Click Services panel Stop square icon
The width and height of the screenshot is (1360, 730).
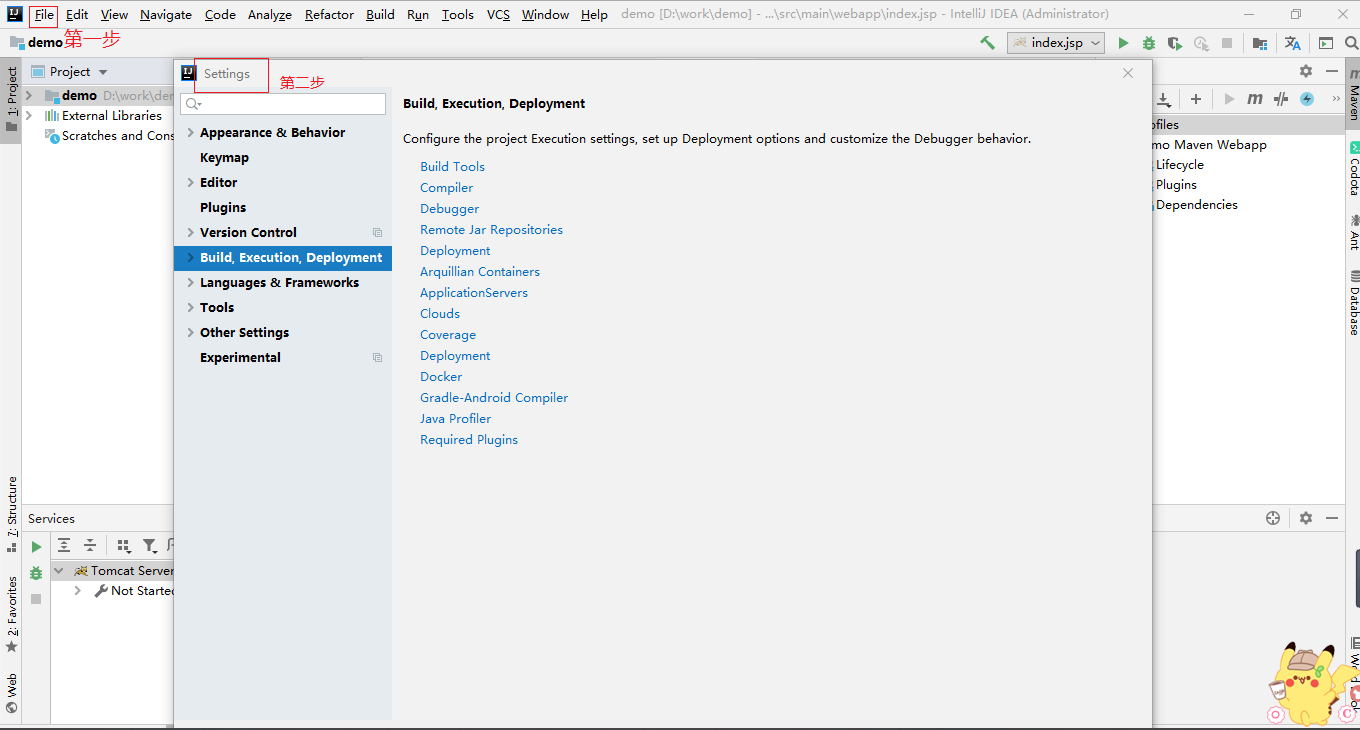(36, 599)
